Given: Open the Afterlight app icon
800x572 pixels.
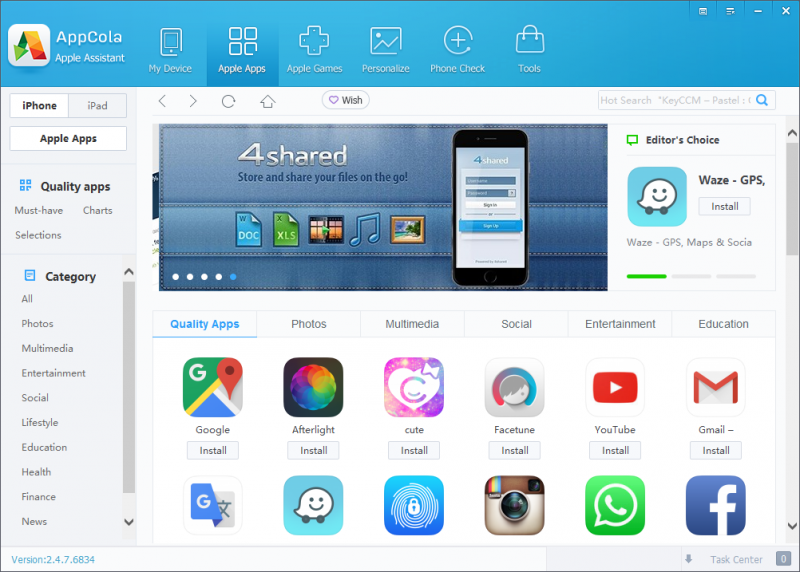Looking at the screenshot, I should point(313,387).
